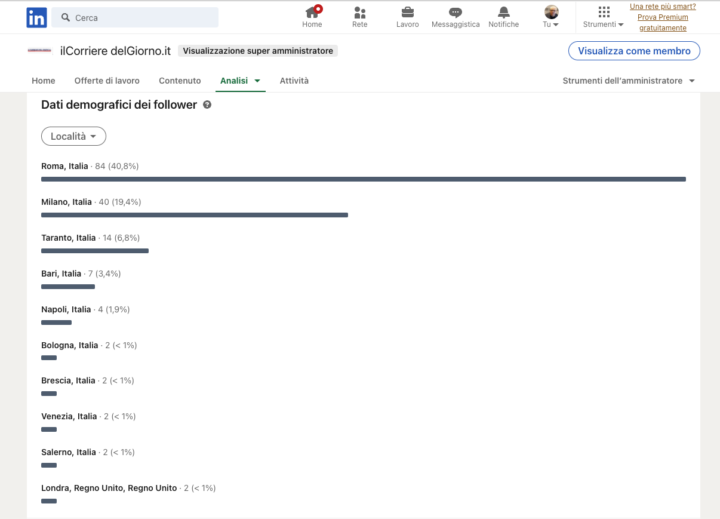Select the Attività tab
The image size is (720, 519).
click(x=294, y=81)
